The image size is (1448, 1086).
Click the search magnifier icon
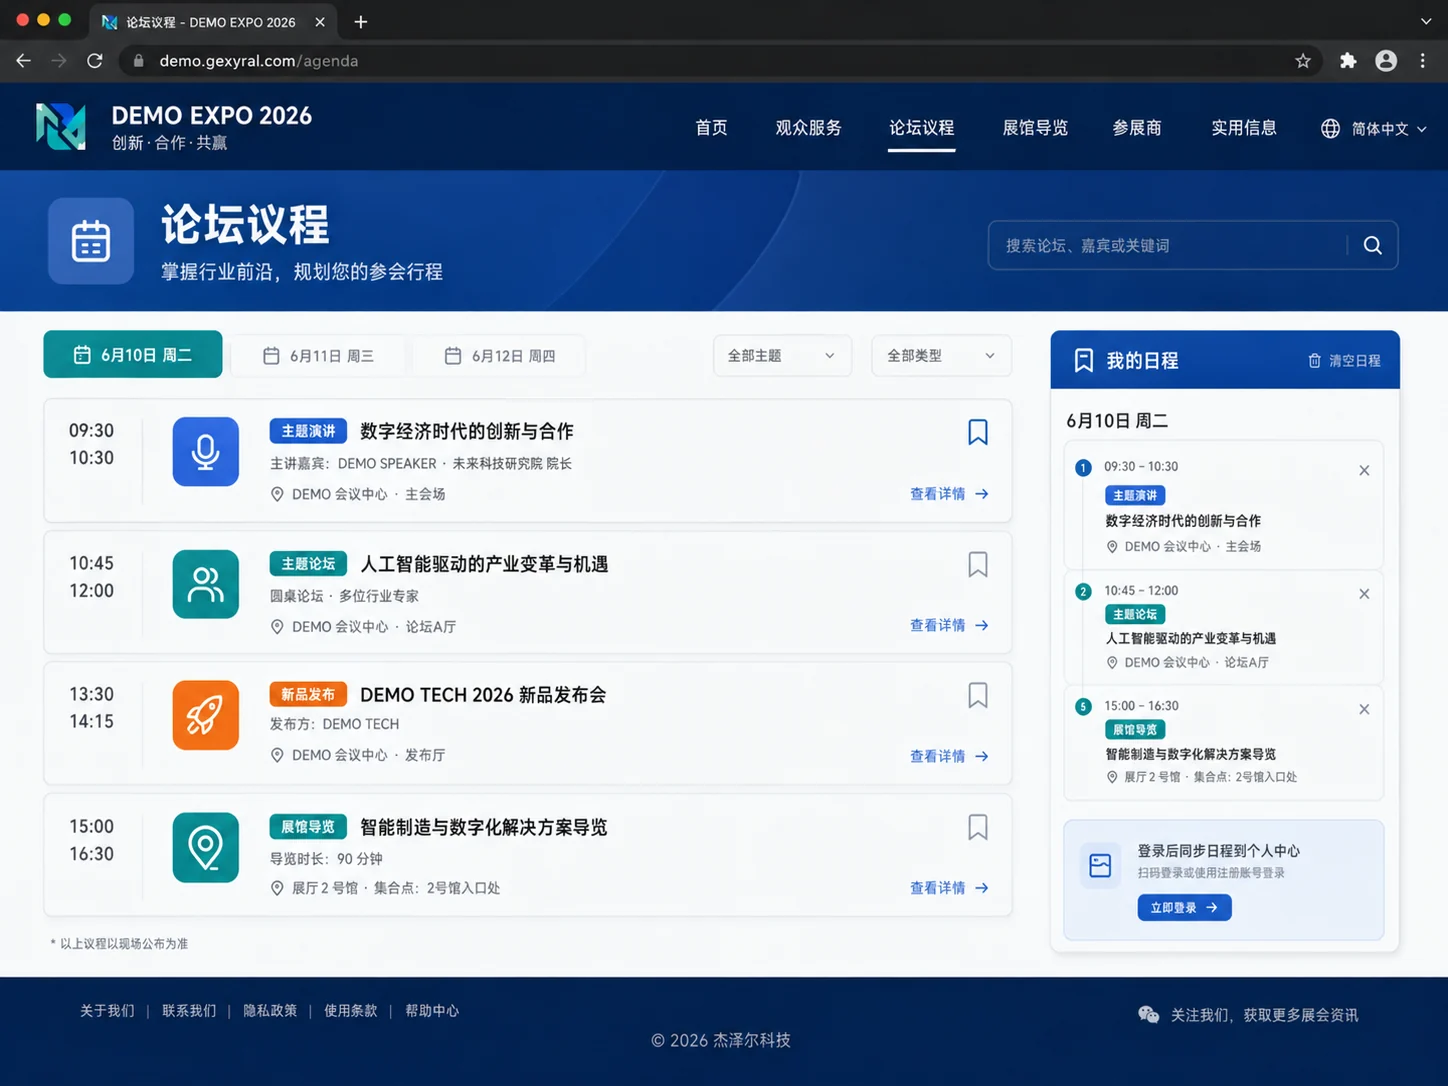(1372, 245)
